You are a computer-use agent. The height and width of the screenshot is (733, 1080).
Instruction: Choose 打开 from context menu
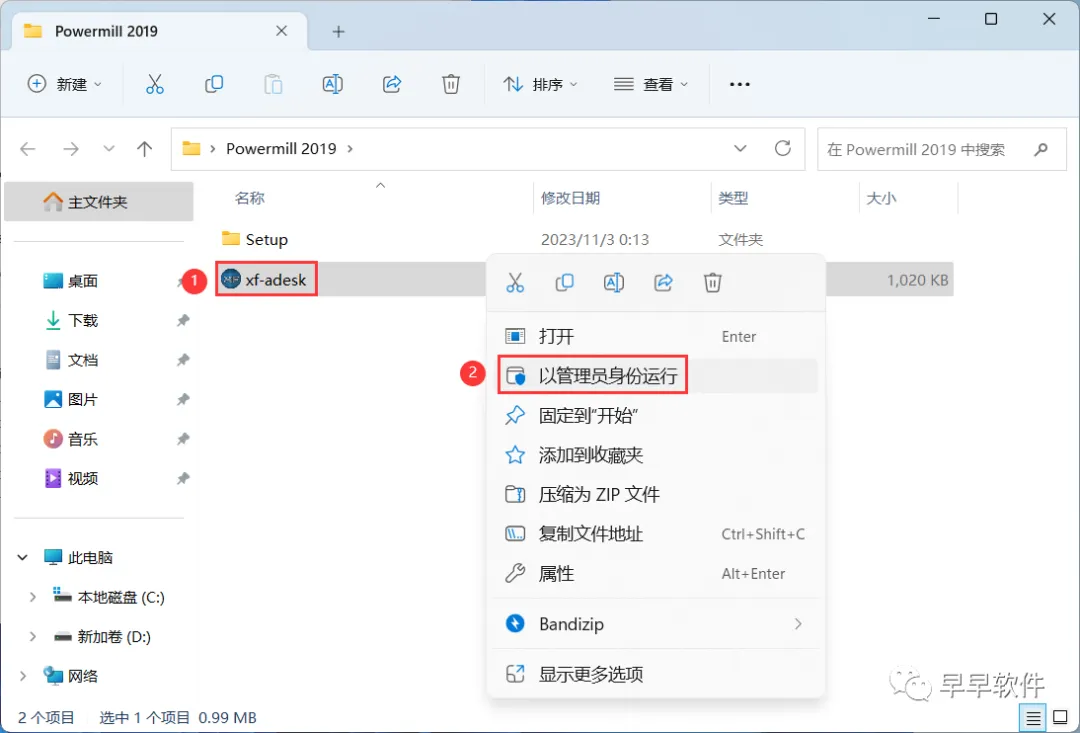656,336
